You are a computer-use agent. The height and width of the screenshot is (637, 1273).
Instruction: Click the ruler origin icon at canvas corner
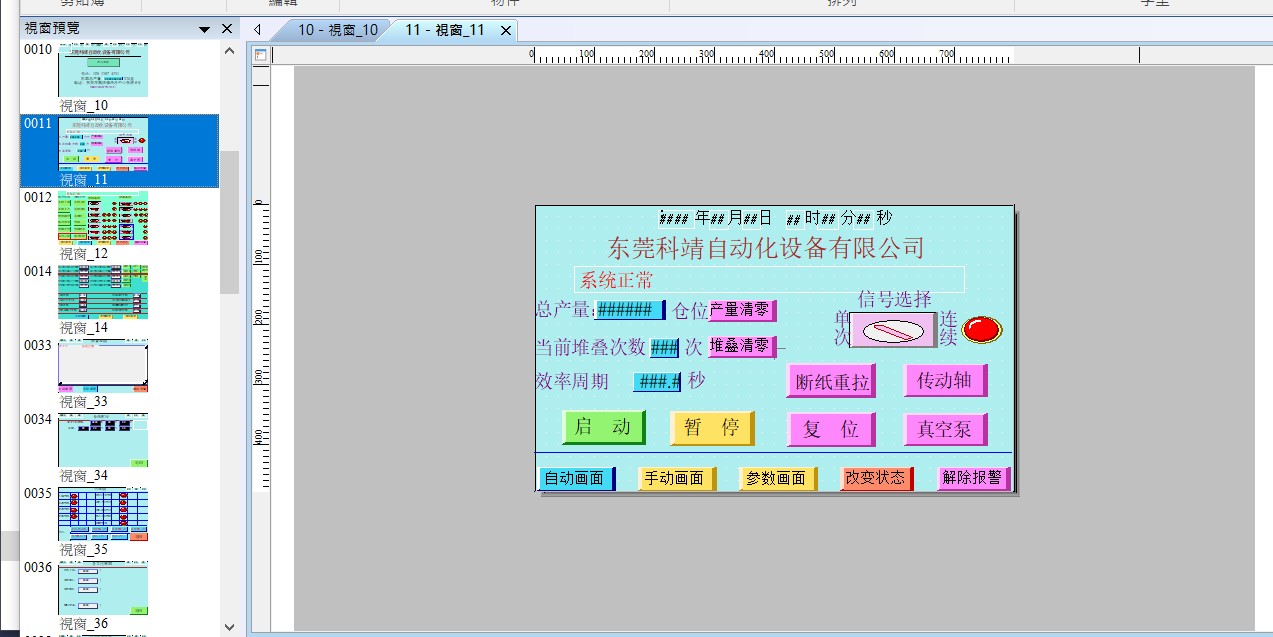tap(261, 55)
